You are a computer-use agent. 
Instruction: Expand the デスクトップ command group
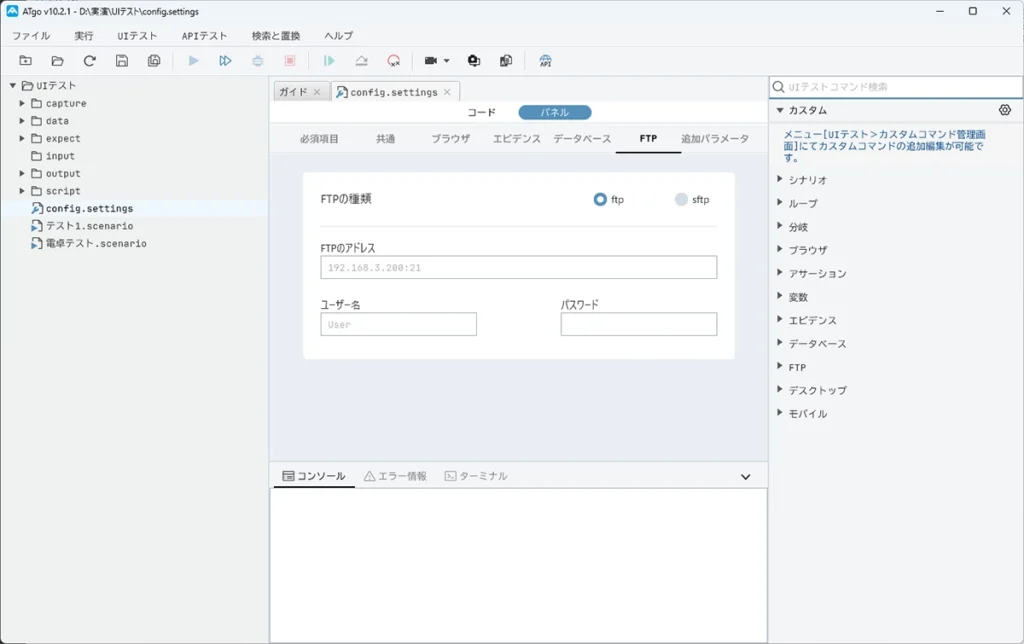pyautogui.click(x=780, y=389)
